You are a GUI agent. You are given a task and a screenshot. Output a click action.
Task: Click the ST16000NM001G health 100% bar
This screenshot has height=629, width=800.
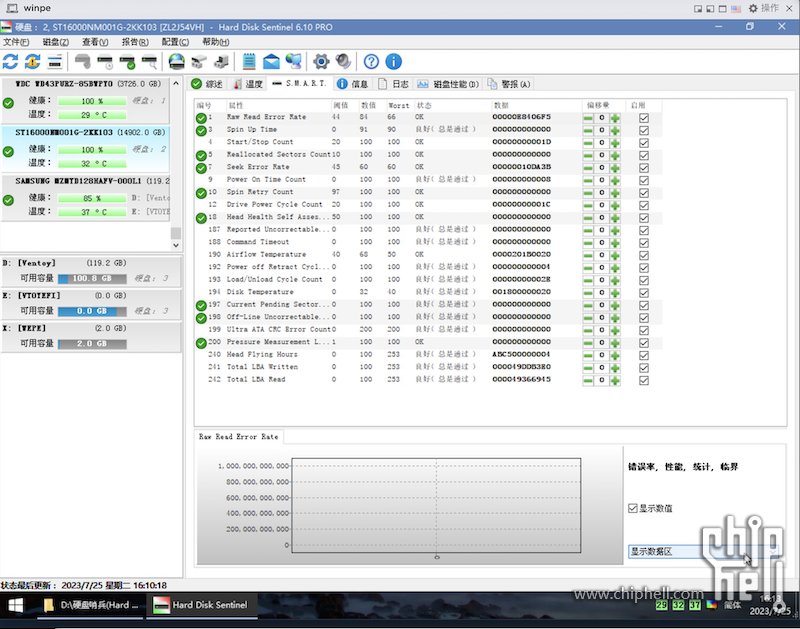pos(92,150)
